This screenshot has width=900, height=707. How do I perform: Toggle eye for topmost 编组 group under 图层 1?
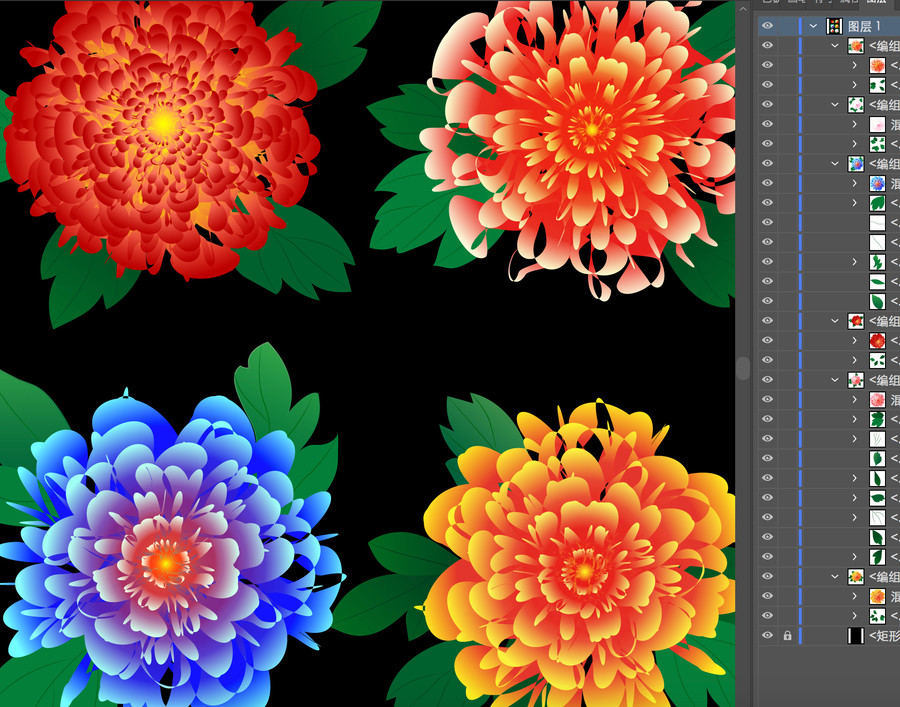[x=767, y=45]
